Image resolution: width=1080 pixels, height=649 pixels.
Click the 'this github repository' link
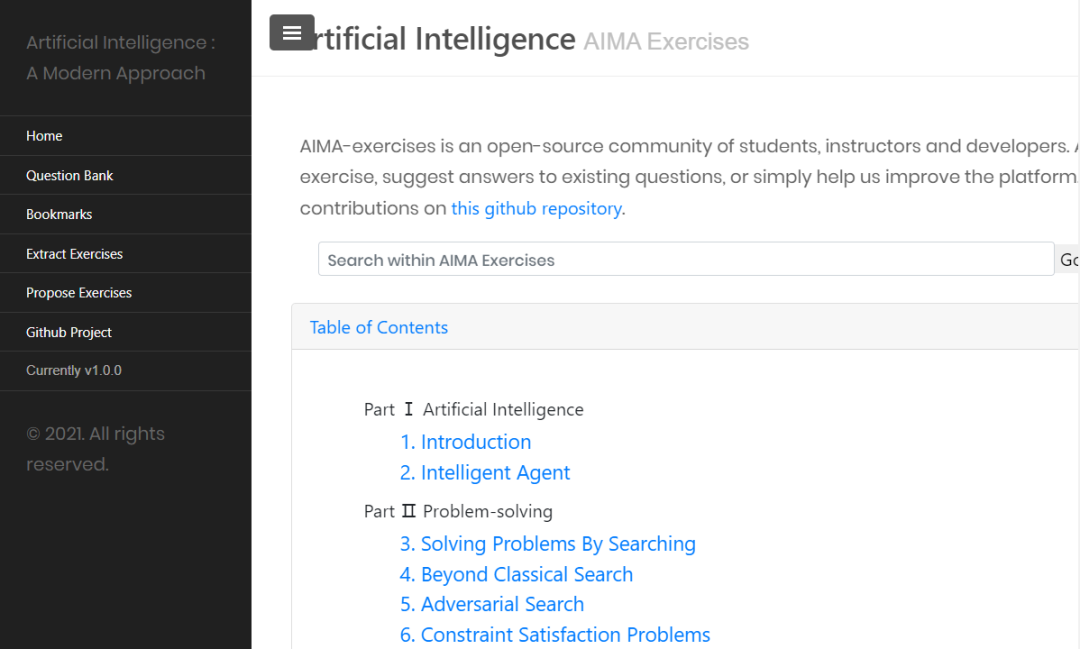(536, 209)
